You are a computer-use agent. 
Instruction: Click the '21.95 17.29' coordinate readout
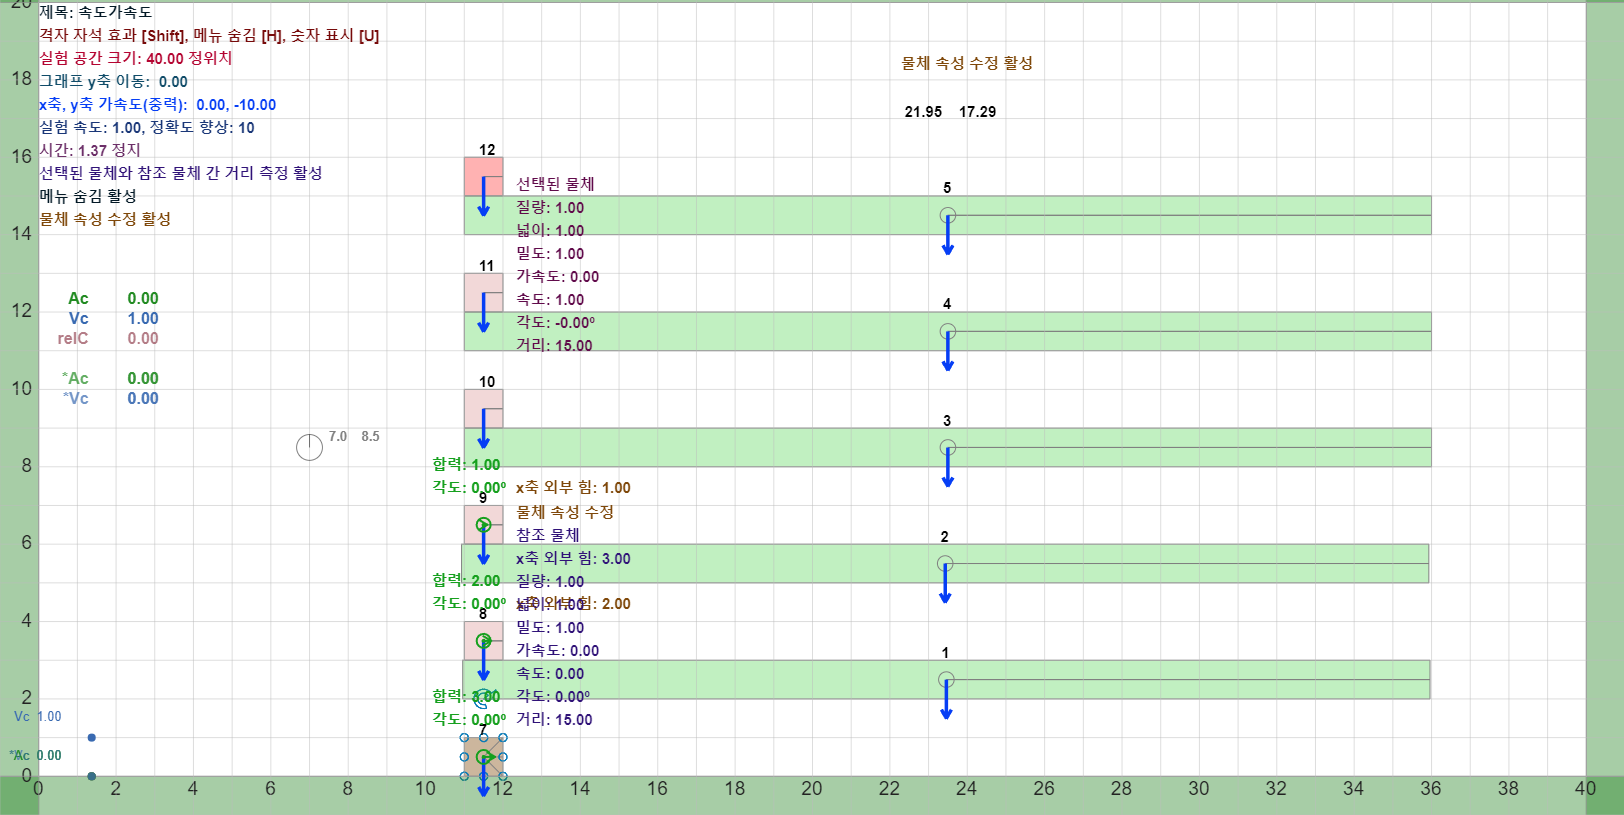pyautogui.click(x=950, y=112)
